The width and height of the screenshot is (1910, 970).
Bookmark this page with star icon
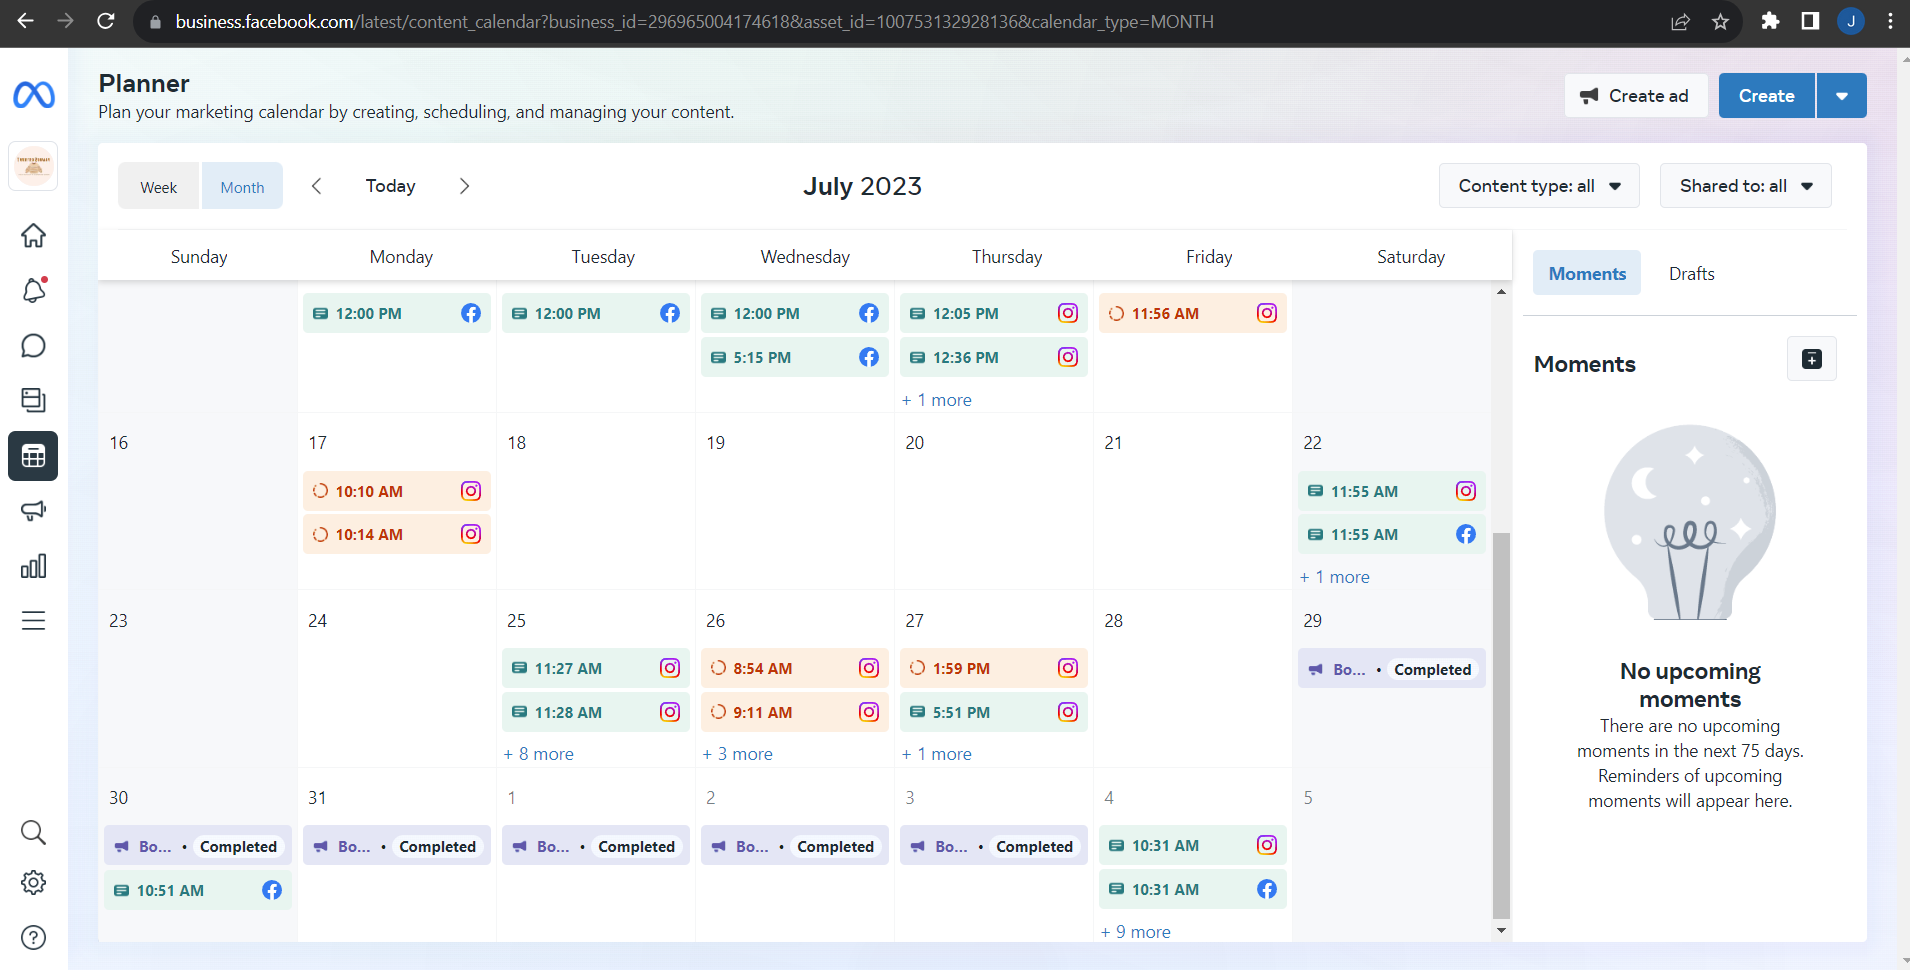coord(1721,21)
